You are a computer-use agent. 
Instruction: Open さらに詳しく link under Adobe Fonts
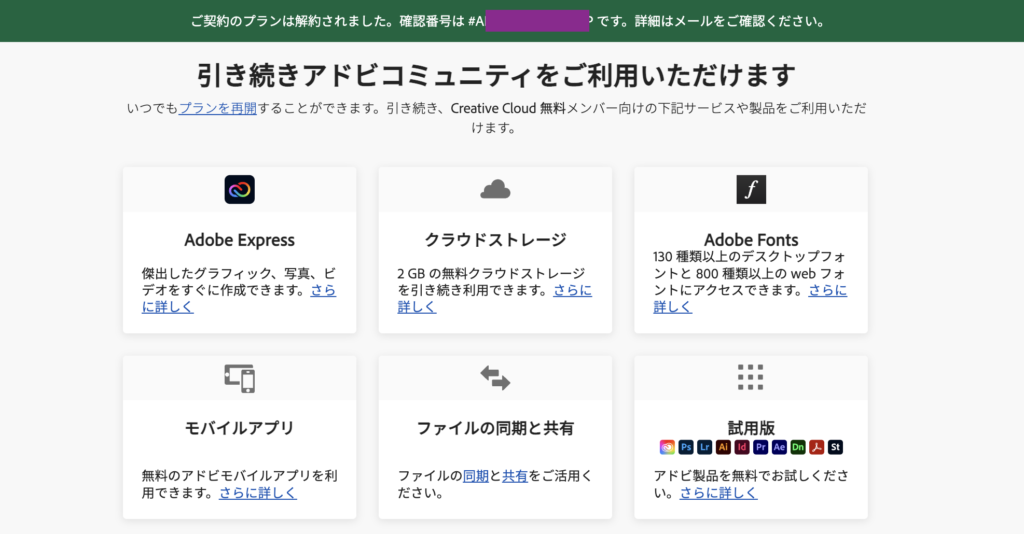pyautogui.click(x=827, y=290)
